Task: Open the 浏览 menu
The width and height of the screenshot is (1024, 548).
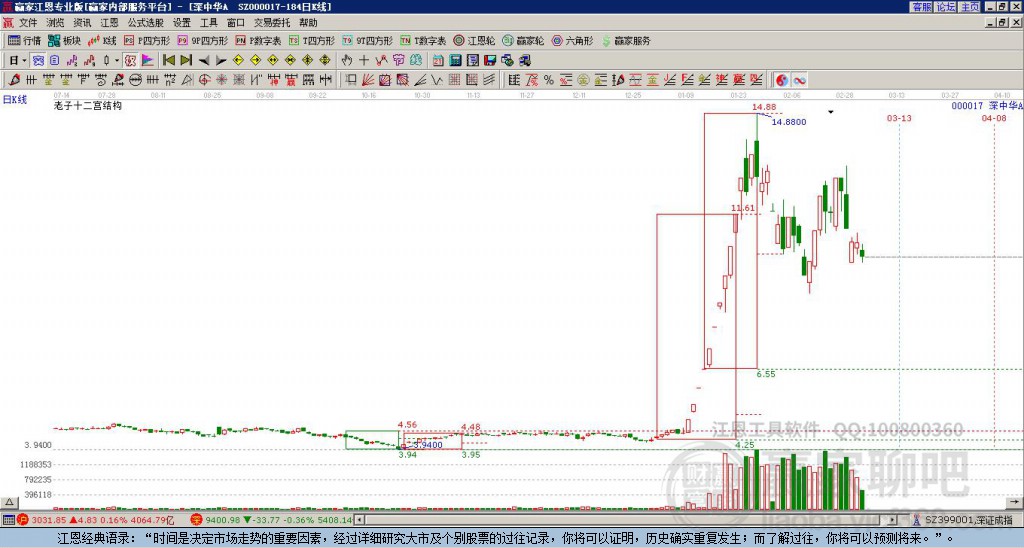Action: [55, 23]
